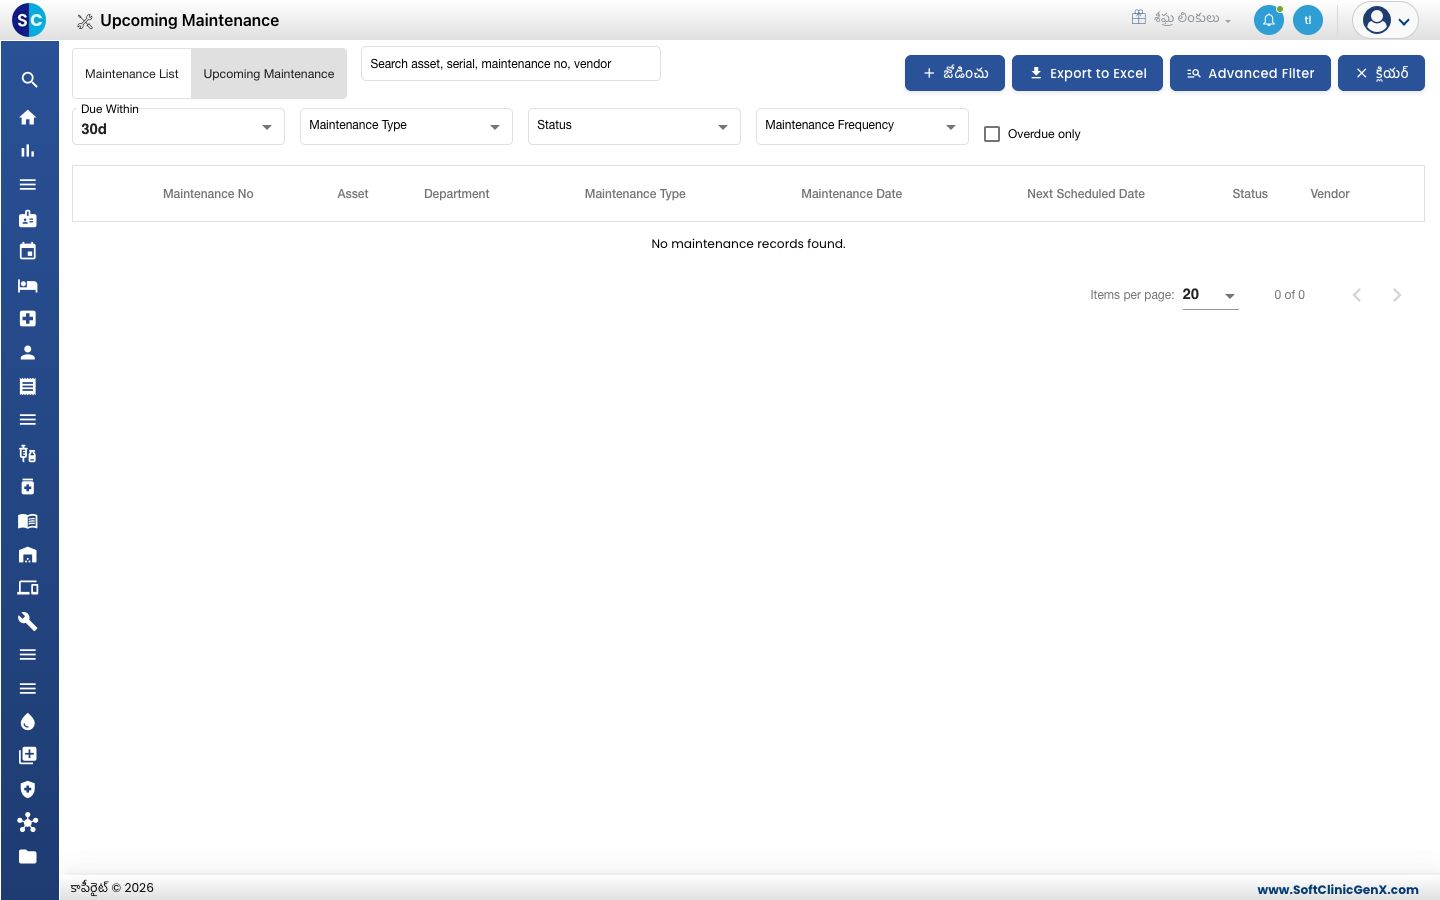Image resolution: width=1440 pixels, height=900 pixels.
Task: Select the devices icon in the sidebar
Action: pyautogui.click(x=28, y=588)
